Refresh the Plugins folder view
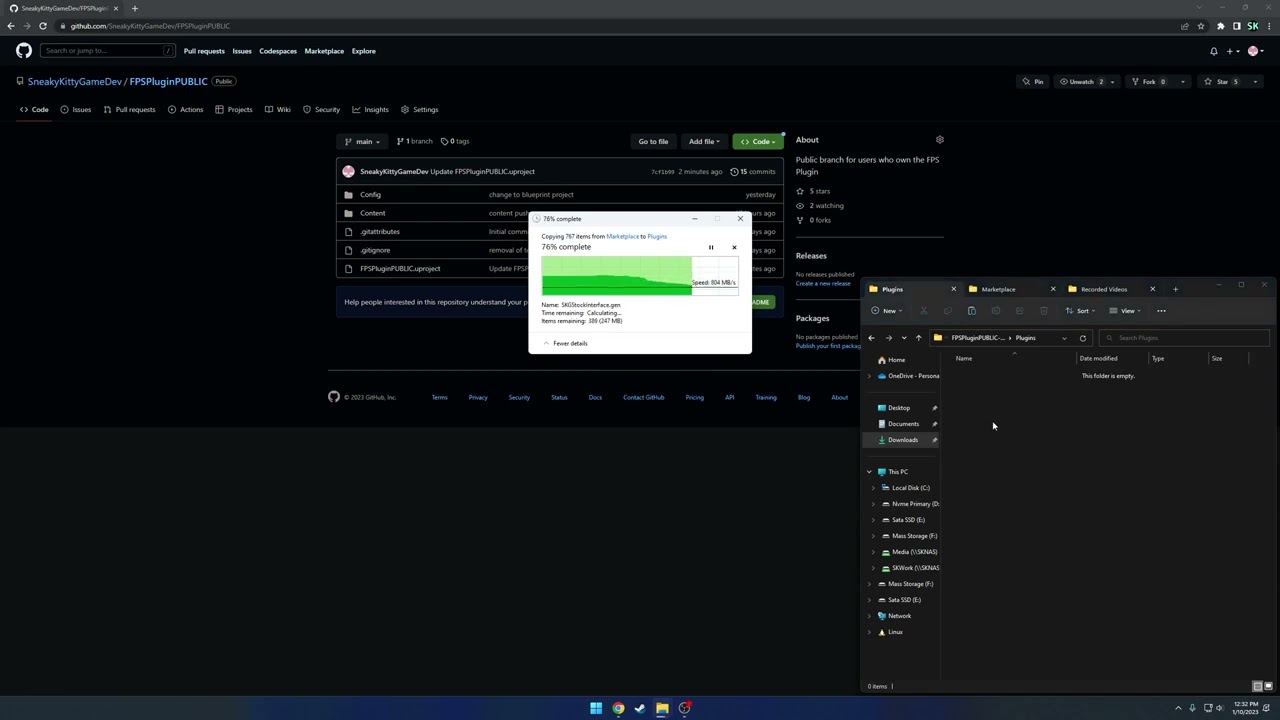This screenshot has width=1280, height=720. [1082, 338]
